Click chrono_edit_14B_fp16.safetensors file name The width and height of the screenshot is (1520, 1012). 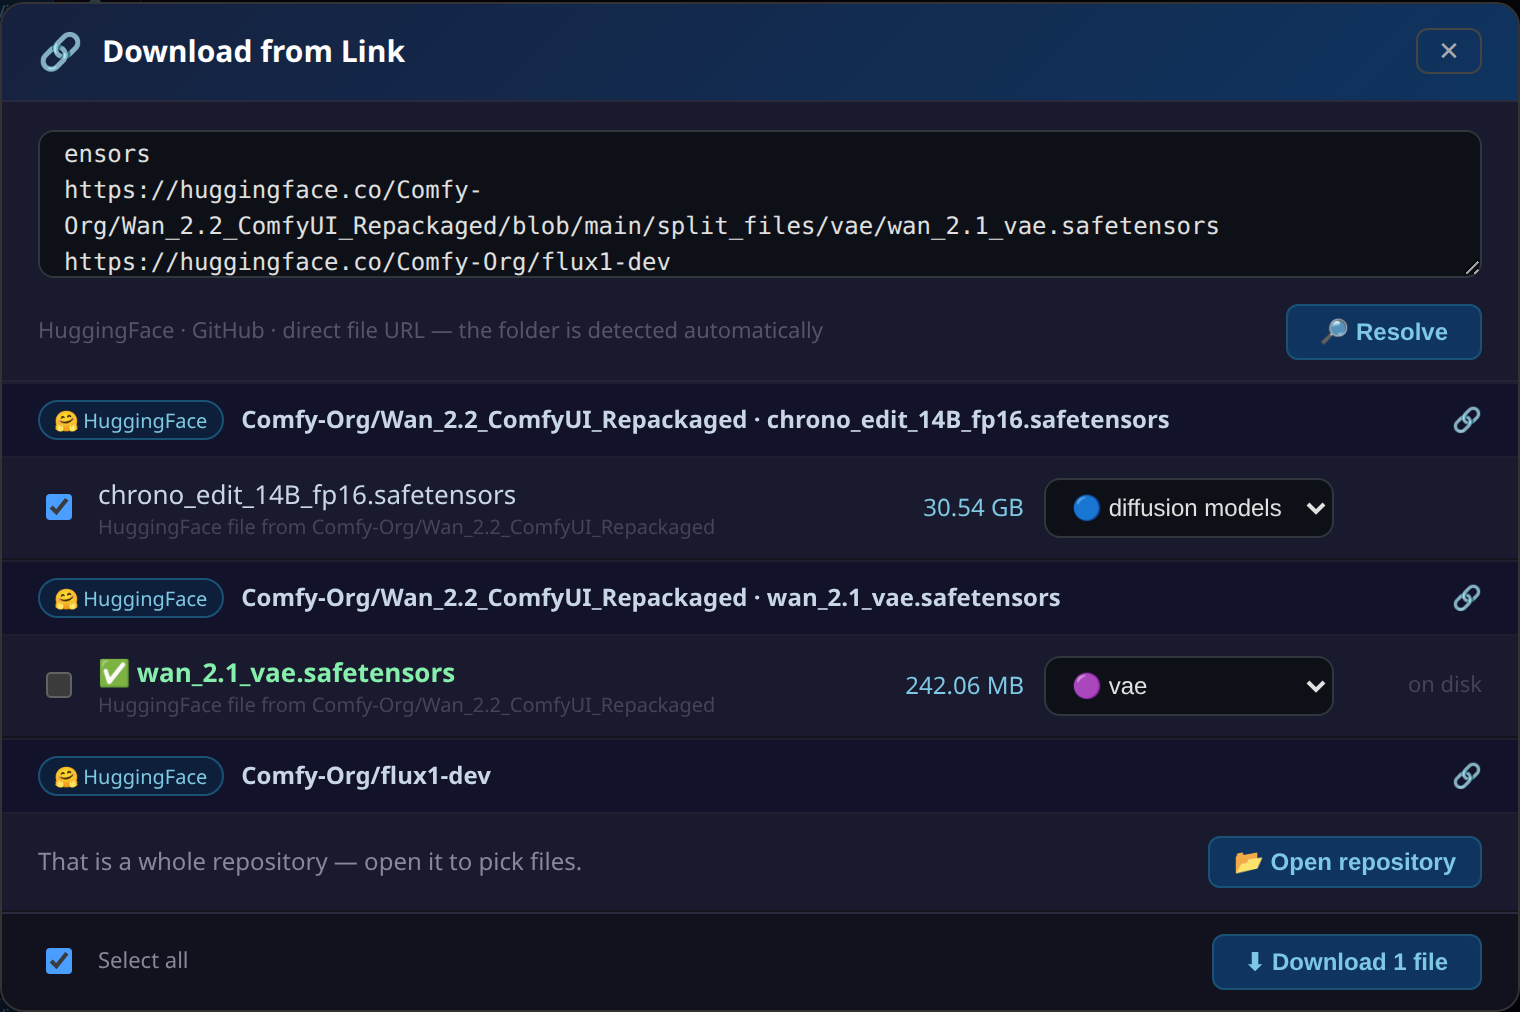coord(307,495)
